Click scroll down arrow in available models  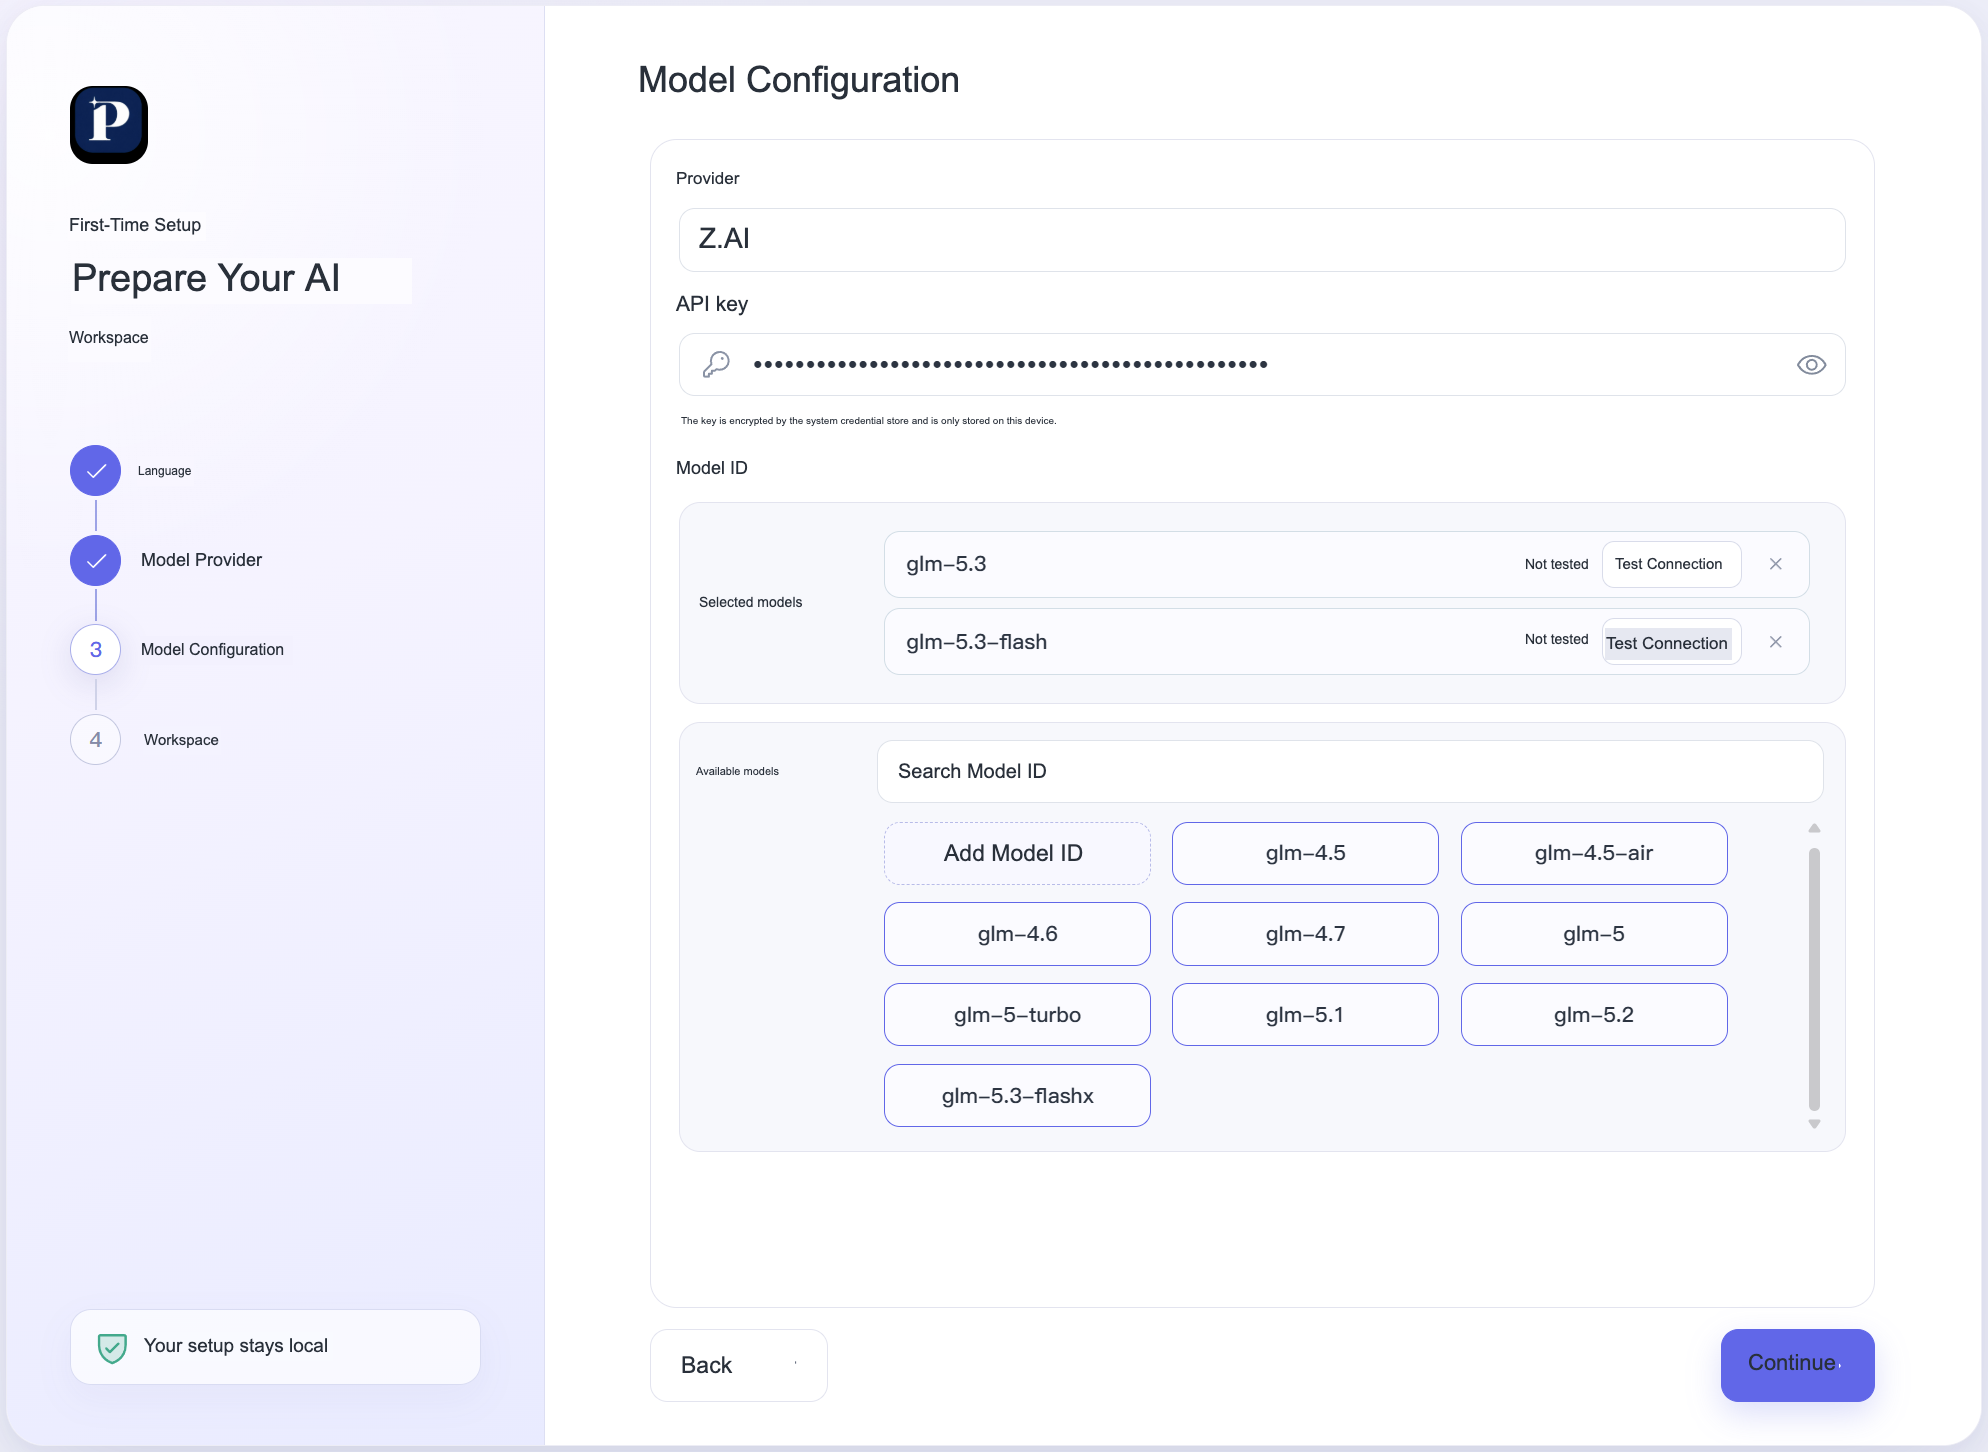click(x=1814, y=1124)
